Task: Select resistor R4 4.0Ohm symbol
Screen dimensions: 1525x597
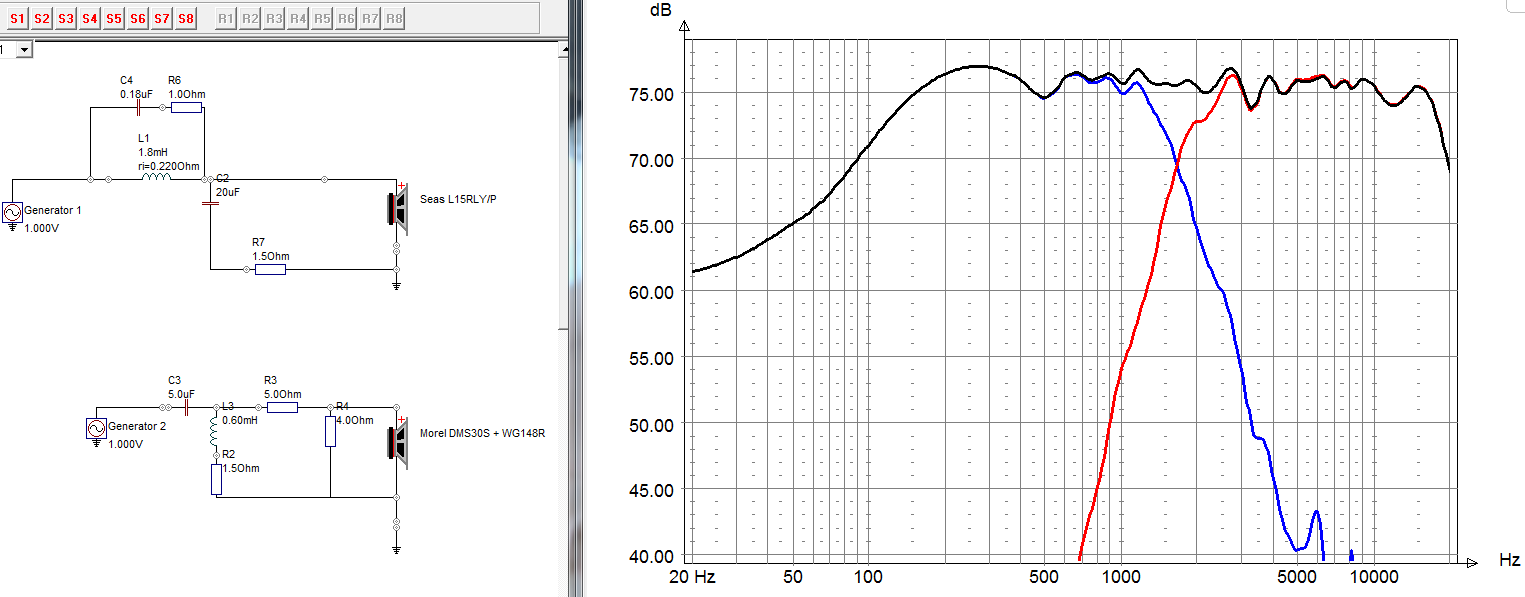Action: pos(331,432)
